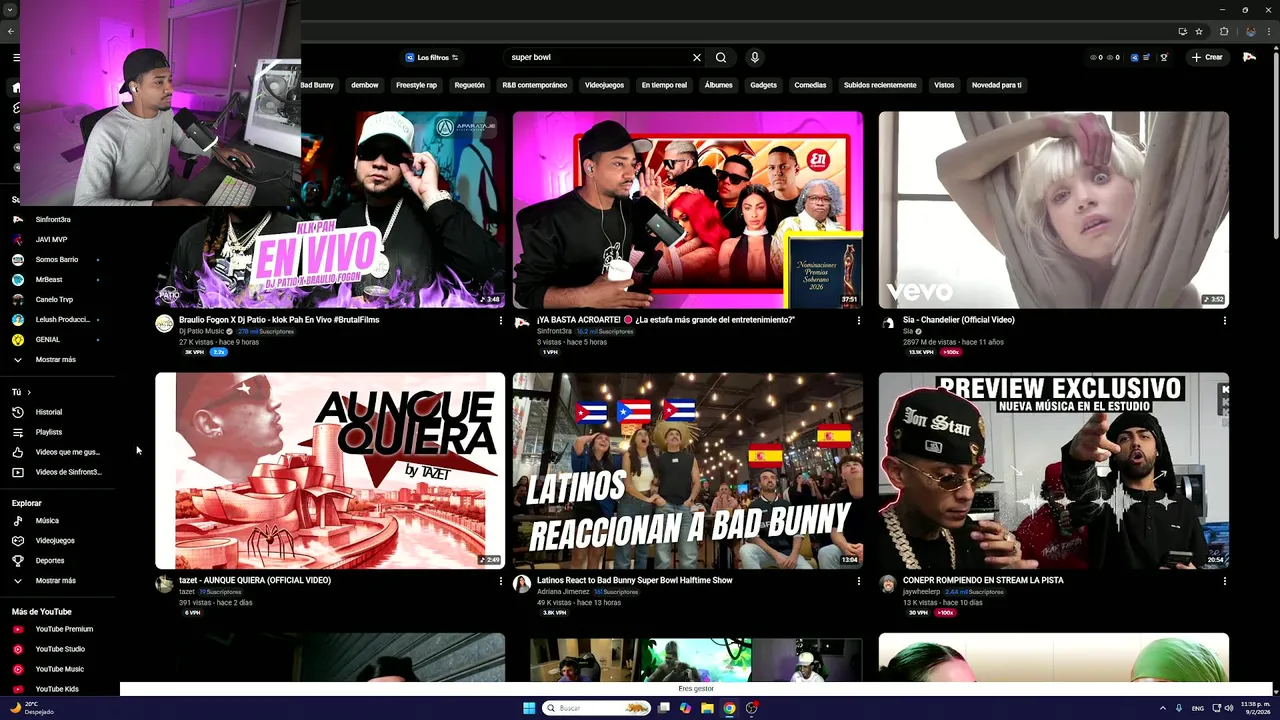
Task: Open options menu for CONEPR ROMPIENDO video
Action: (1224, 580)
